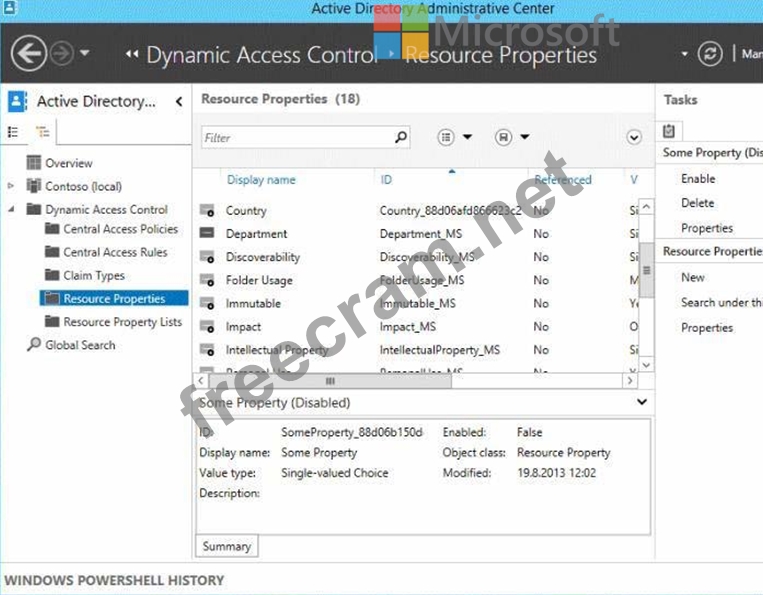The image size is (763, 595).
Task: Click the list's scroll down arrow
Action: 646,364
